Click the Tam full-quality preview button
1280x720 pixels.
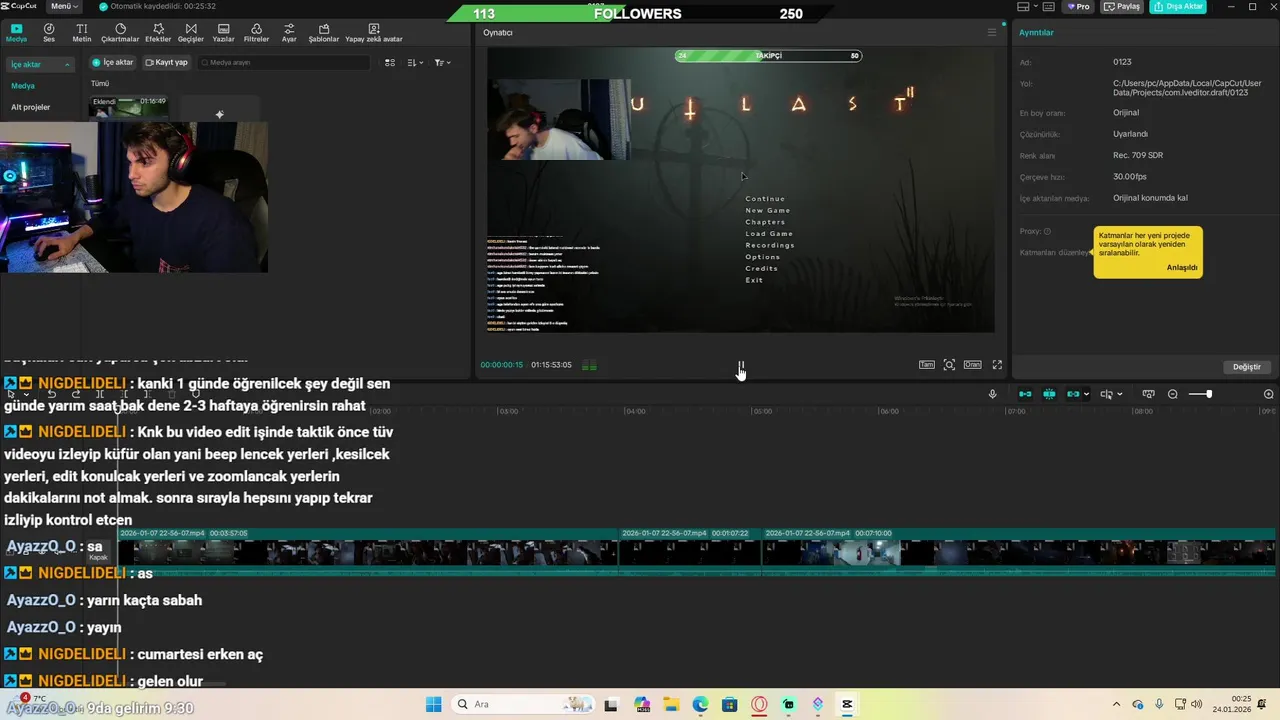(927, 365)
